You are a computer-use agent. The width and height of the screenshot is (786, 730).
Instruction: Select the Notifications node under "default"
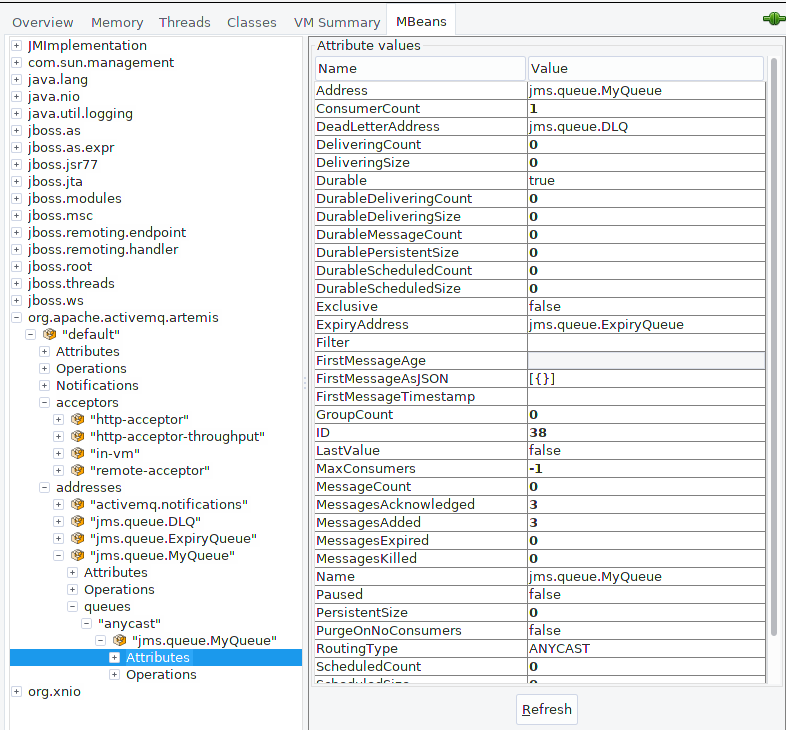pos(97,385)
